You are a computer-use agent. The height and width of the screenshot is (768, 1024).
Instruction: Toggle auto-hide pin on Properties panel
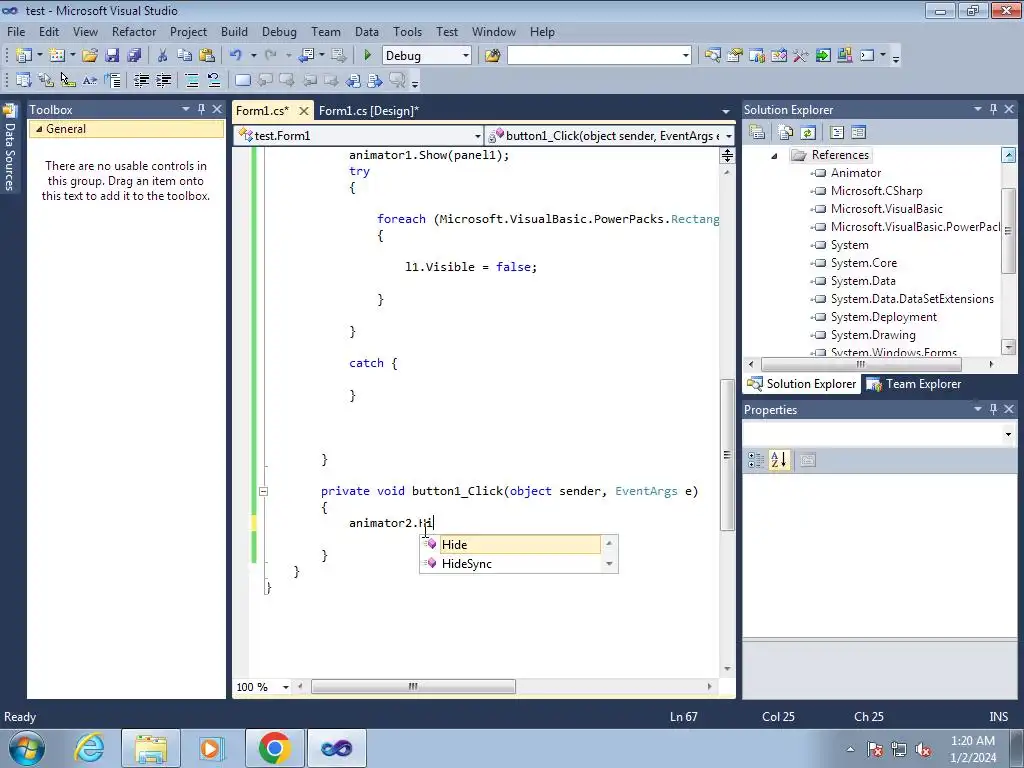[993, 409]
